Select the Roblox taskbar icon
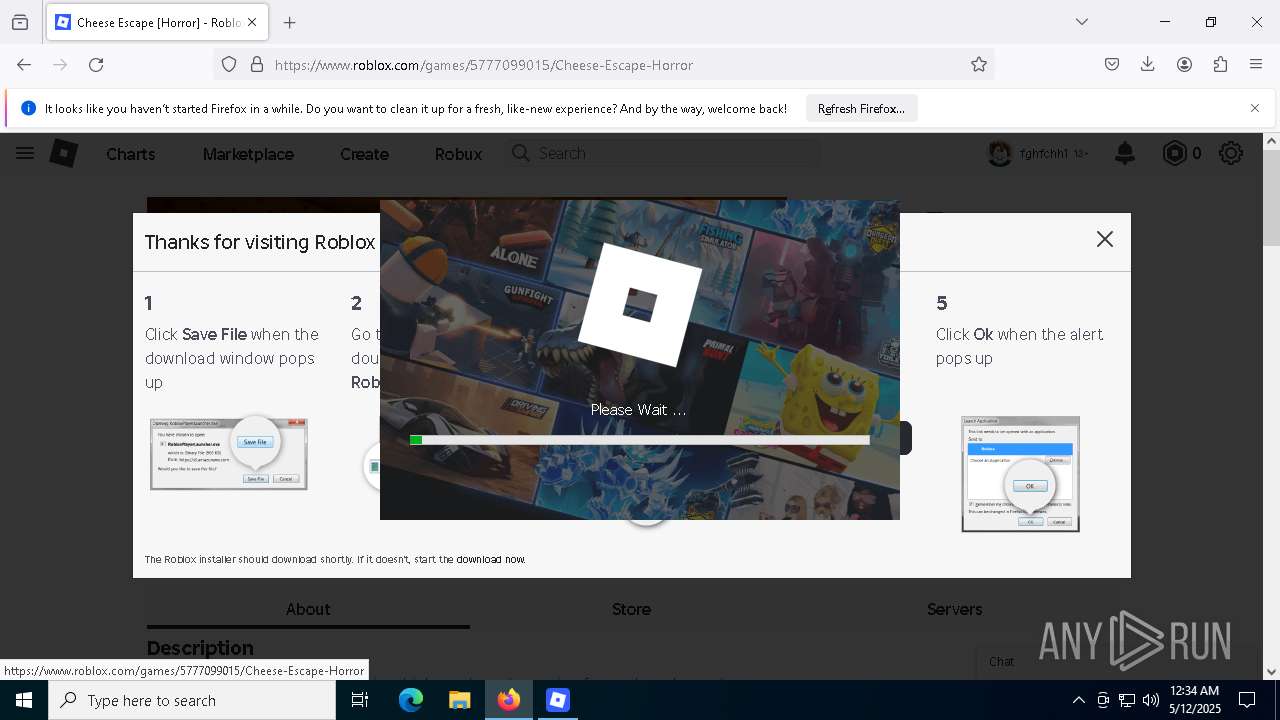This screenshot has width=1280, height=720. 558,700
